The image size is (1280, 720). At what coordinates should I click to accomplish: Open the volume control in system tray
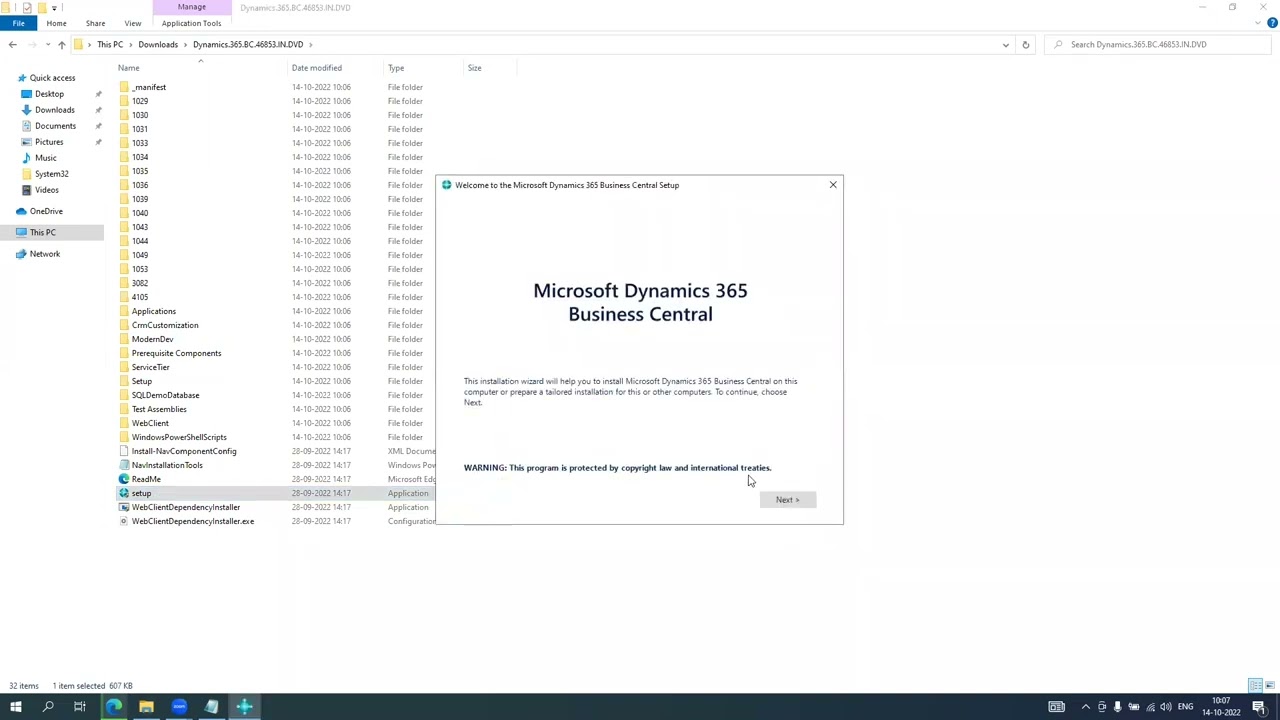click(1165, 707)
